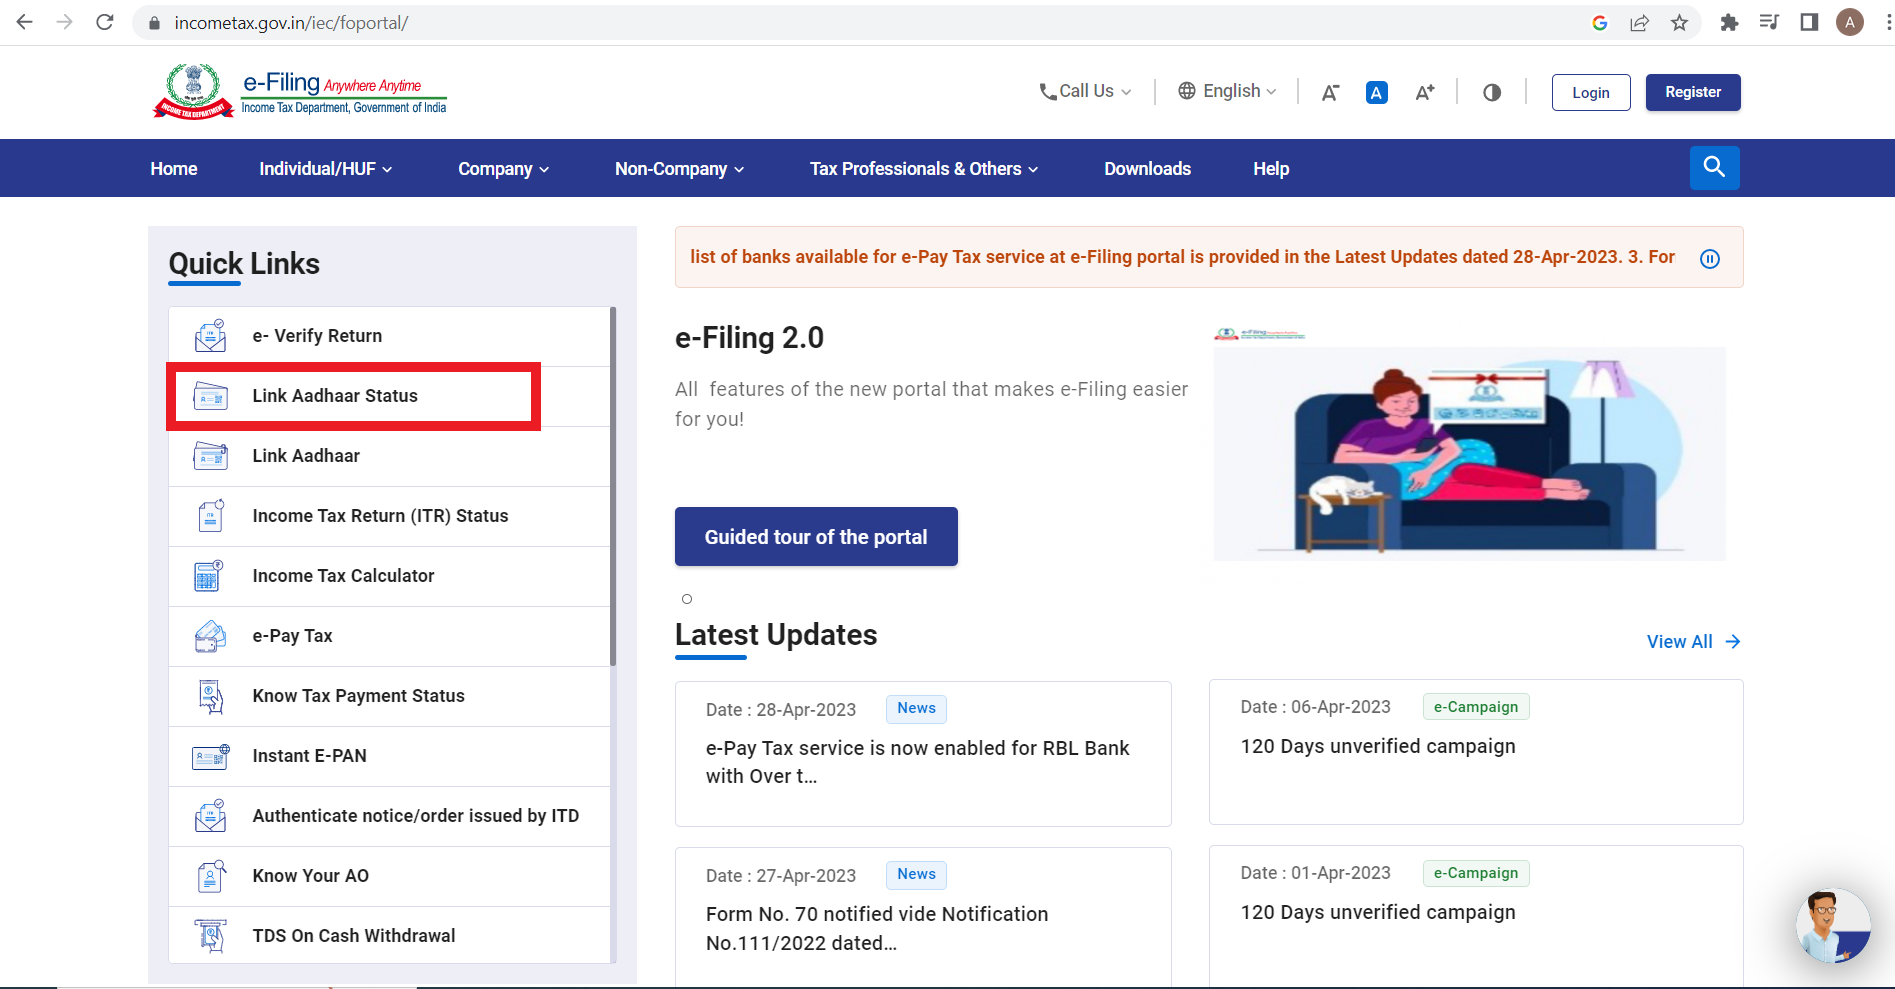This screenshot has height=989, width=1895.
Task: Click the Link Aadhaar card icon
Action: click(210, 456)
